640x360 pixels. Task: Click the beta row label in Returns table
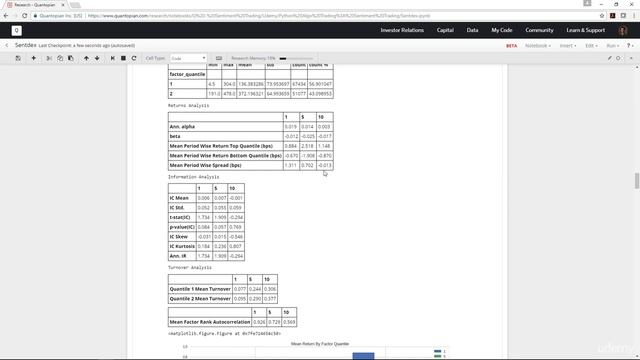pyautogui.click(x=175, y=136)
